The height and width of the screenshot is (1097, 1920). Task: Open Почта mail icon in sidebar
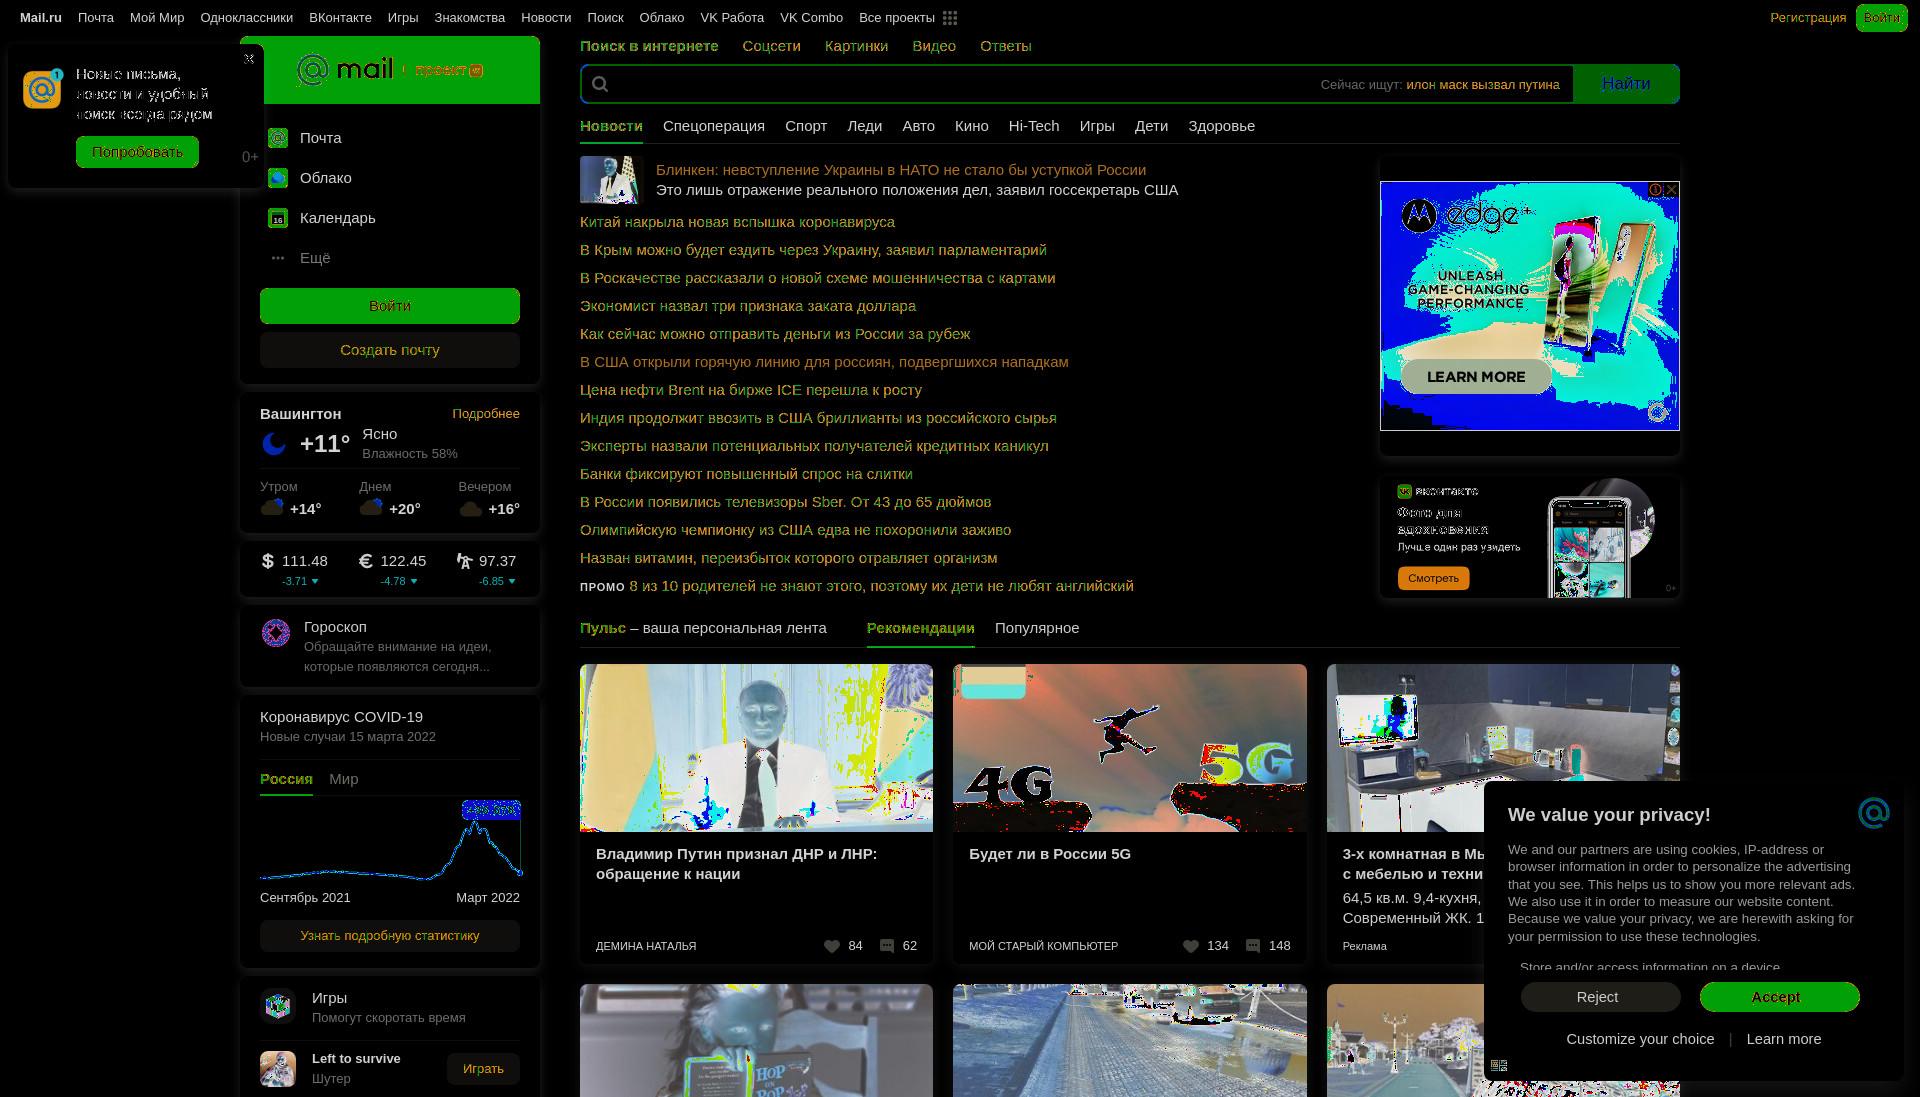(278, 138)
